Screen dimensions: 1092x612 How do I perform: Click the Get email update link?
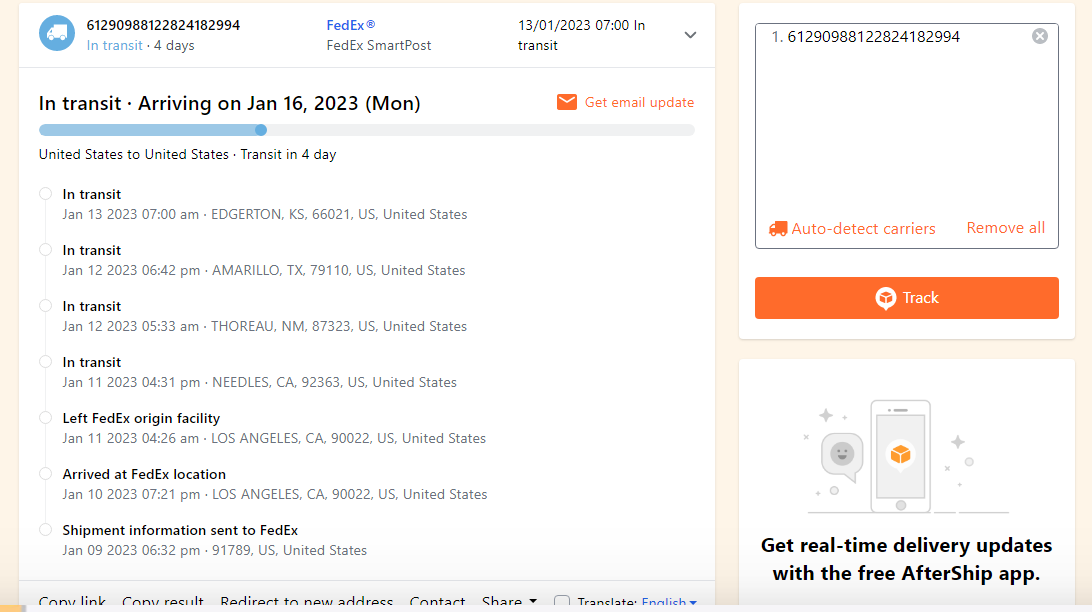tap(639, 102)
